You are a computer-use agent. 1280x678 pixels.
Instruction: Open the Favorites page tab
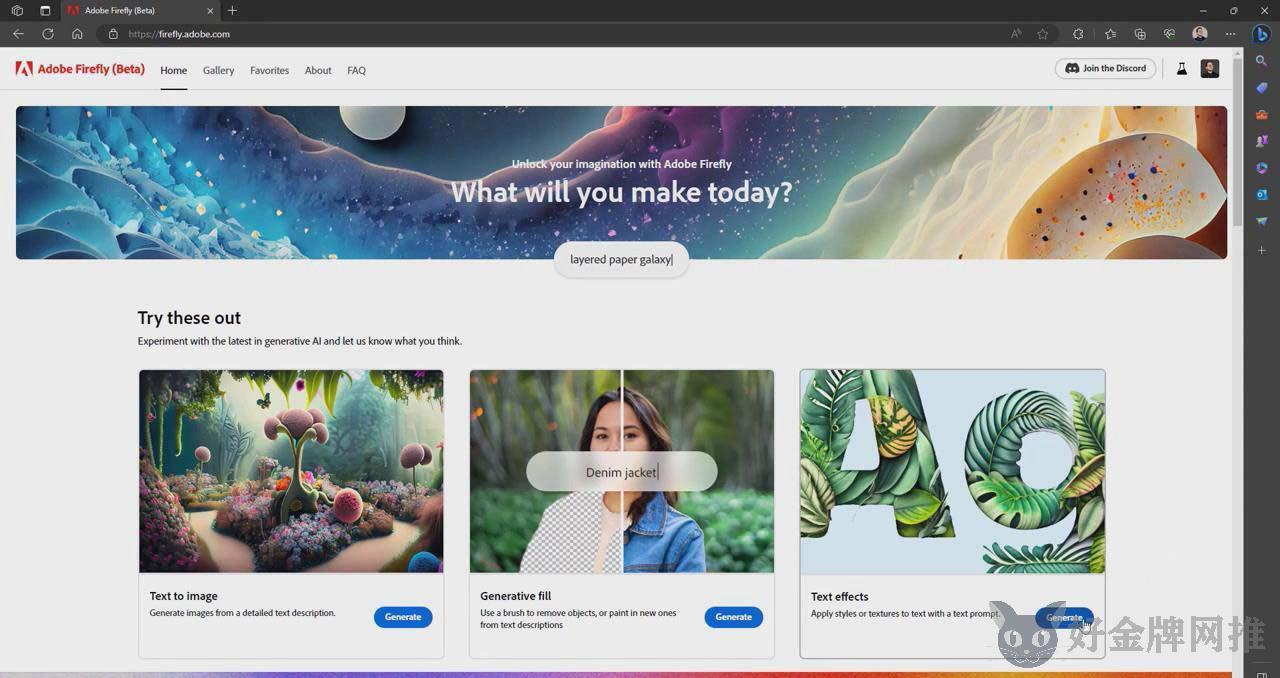269,70
